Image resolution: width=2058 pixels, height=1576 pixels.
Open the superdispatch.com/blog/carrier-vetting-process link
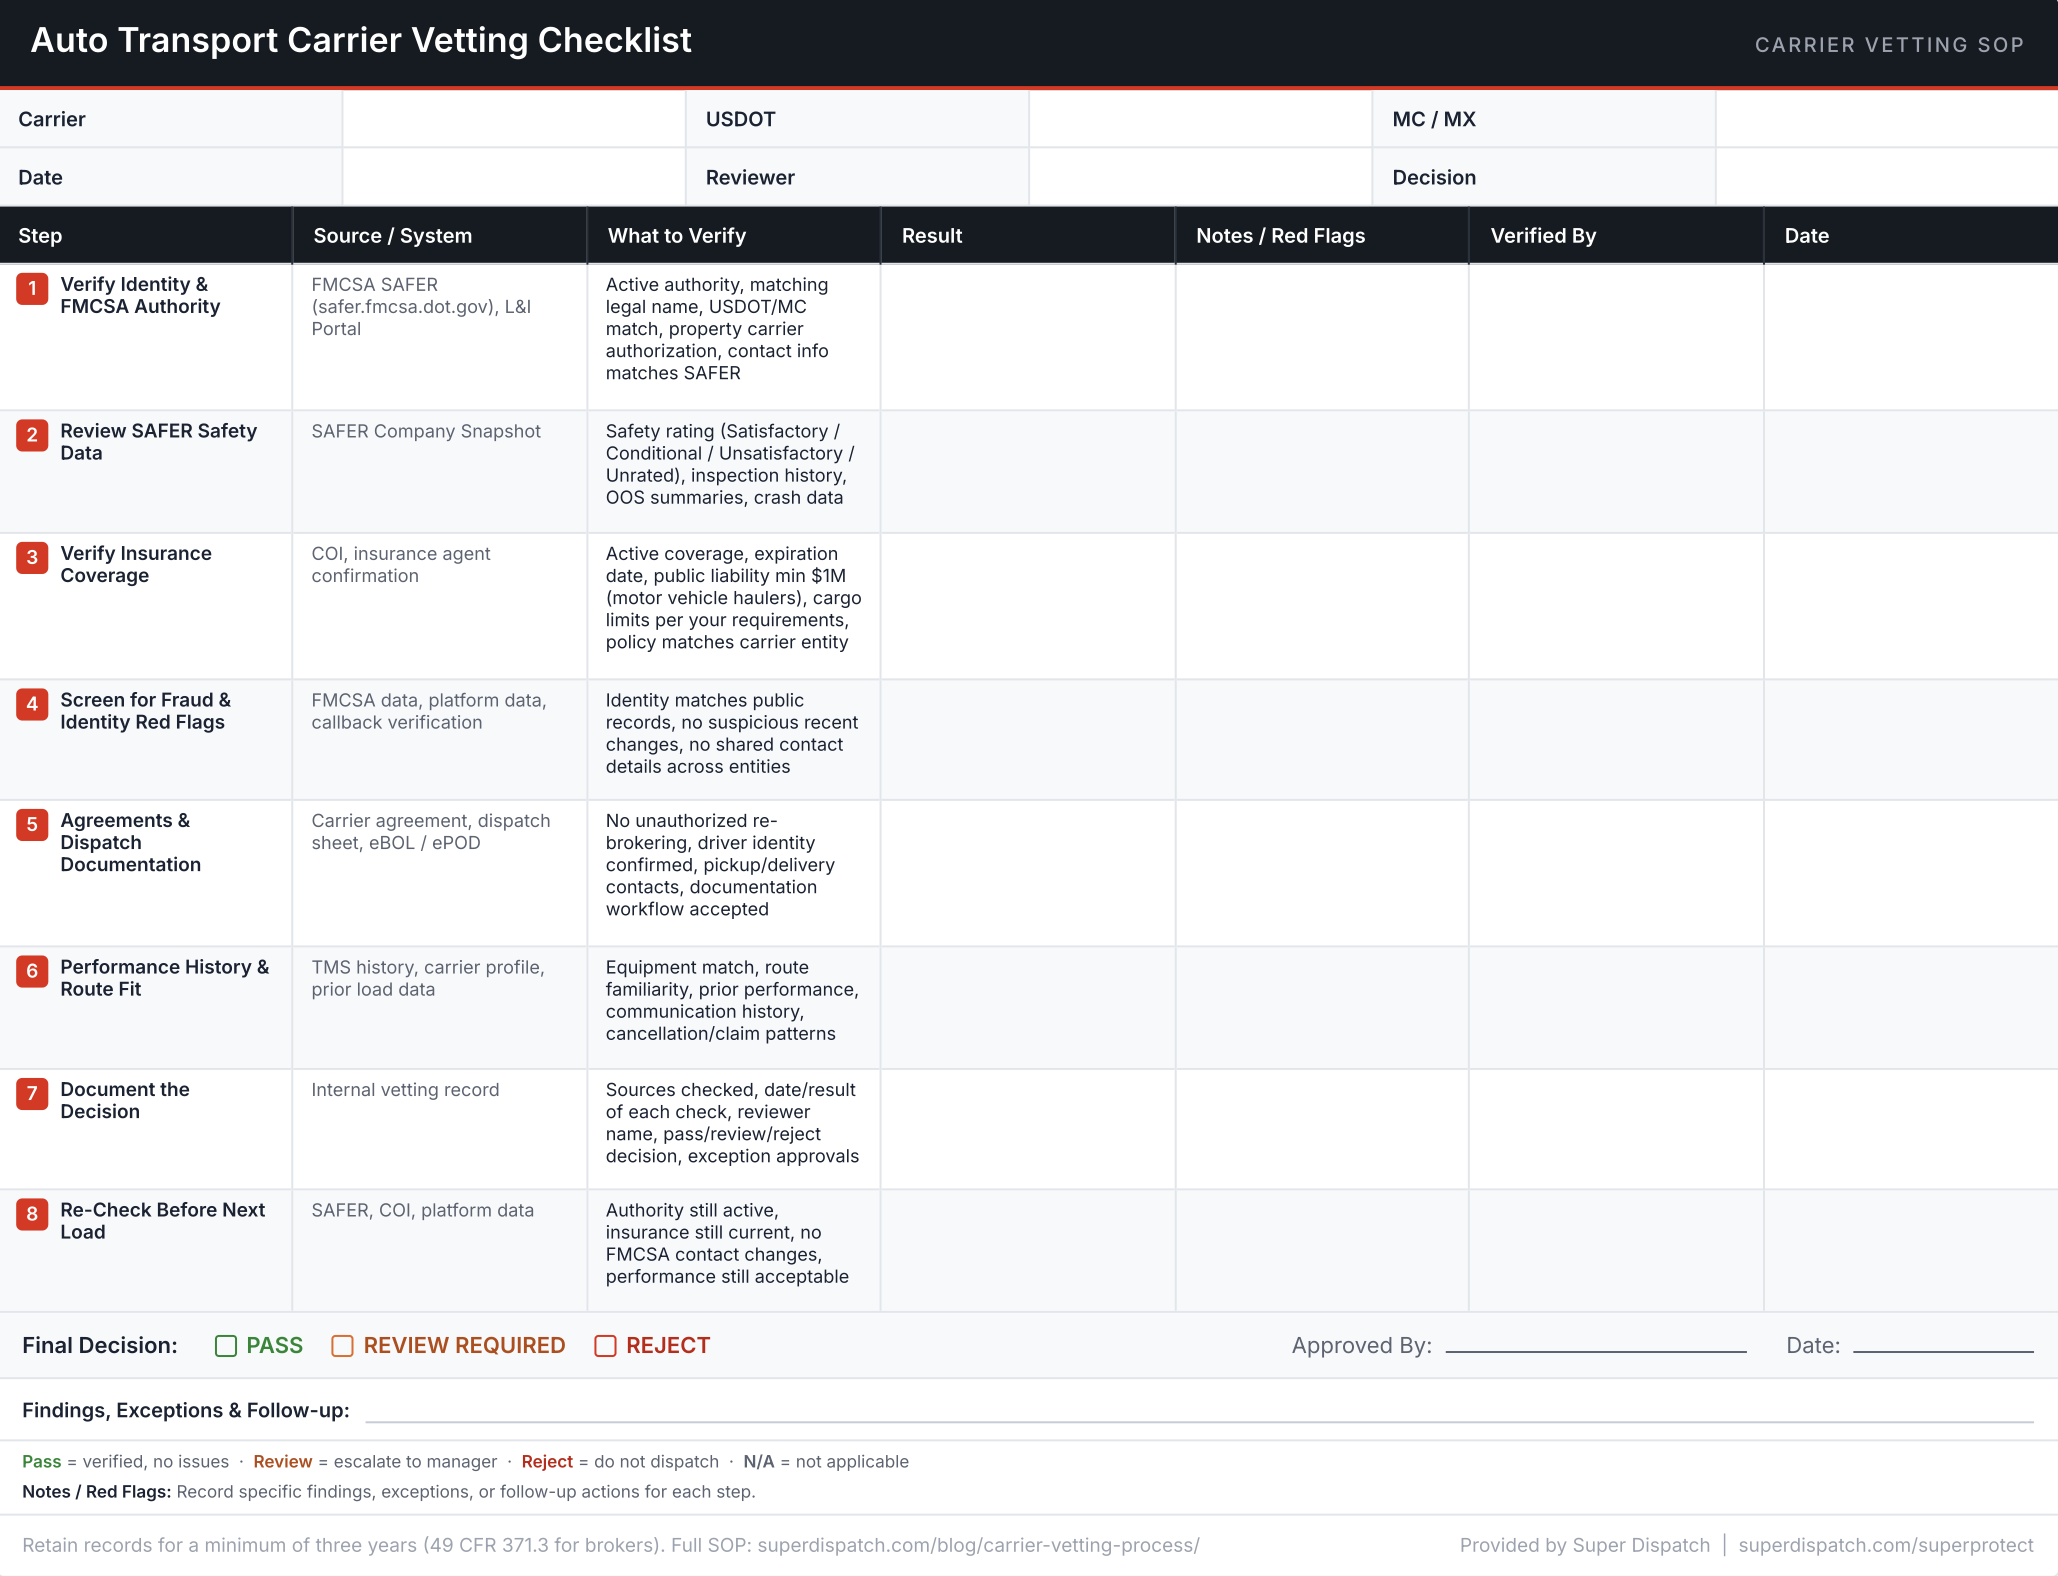tap(978, 1545)
